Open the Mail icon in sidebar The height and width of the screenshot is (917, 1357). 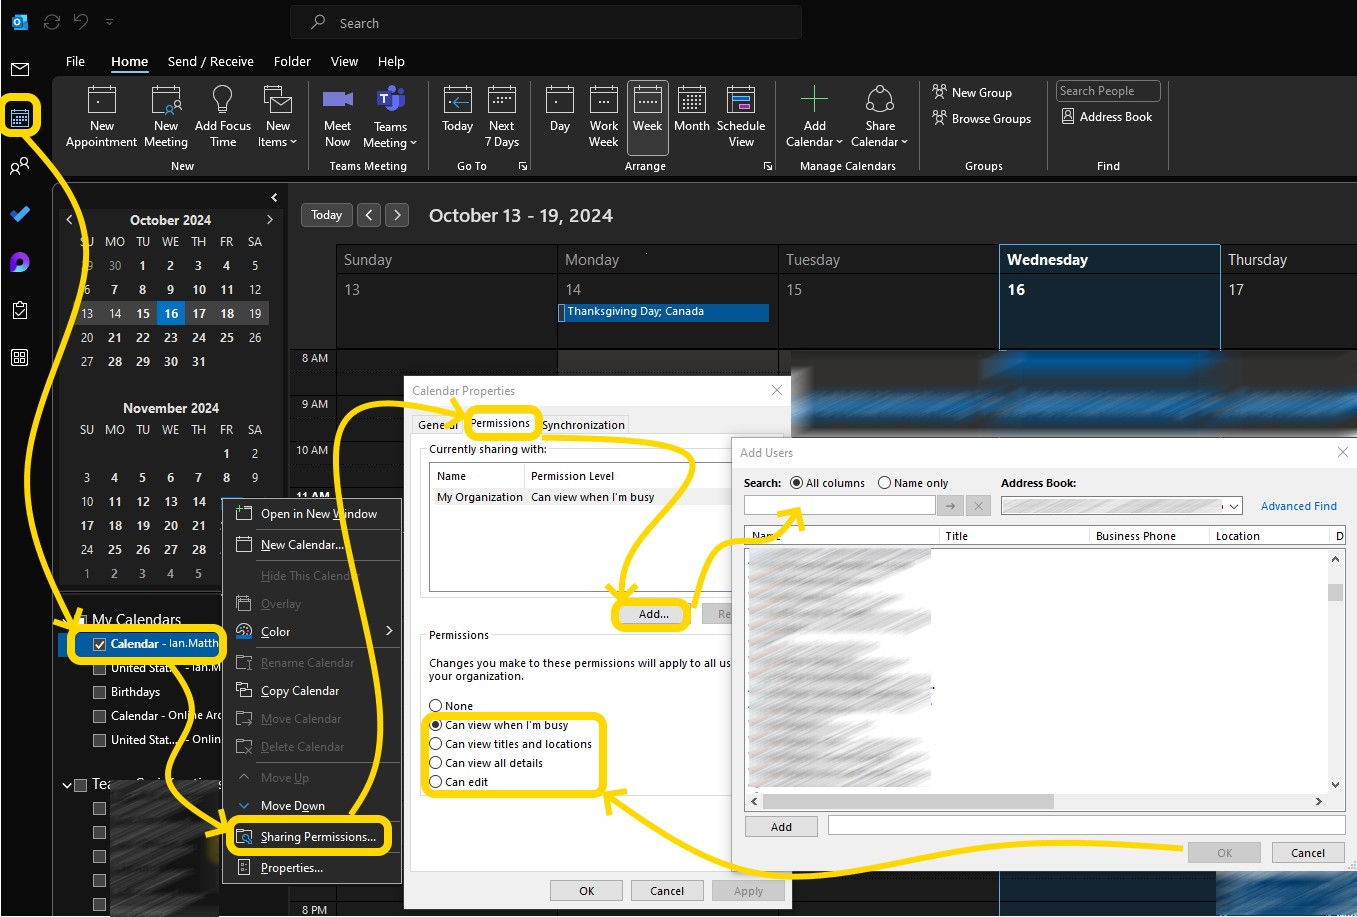point(20,69)
